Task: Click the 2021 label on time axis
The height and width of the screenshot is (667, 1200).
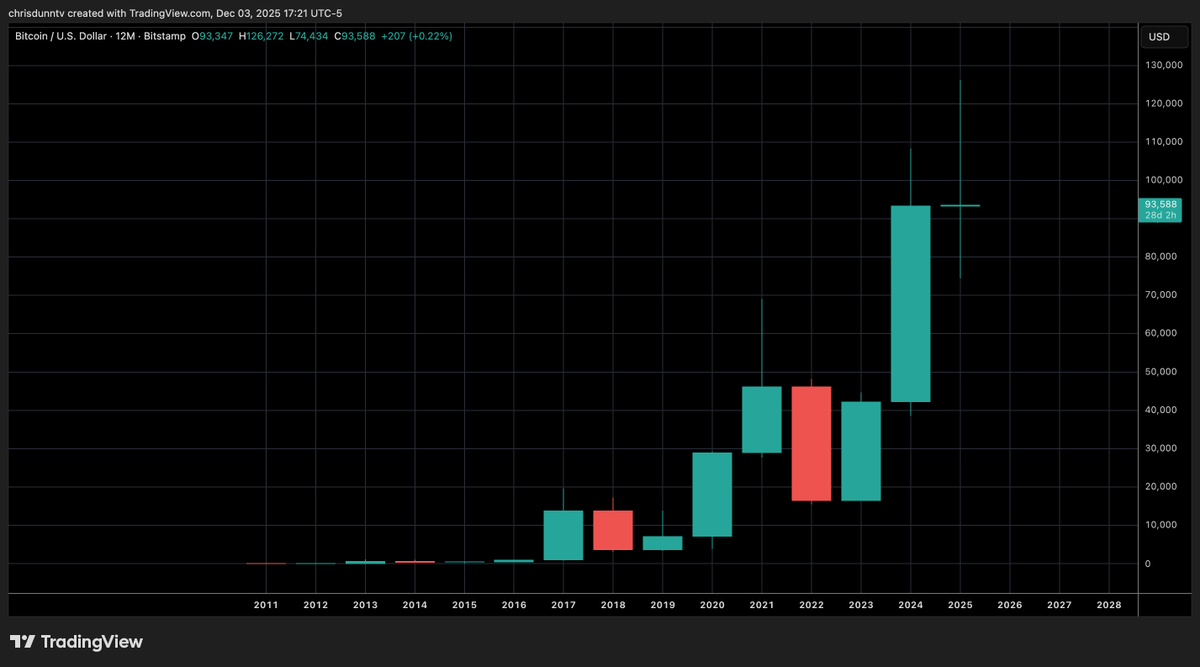Action: [761, 604]
